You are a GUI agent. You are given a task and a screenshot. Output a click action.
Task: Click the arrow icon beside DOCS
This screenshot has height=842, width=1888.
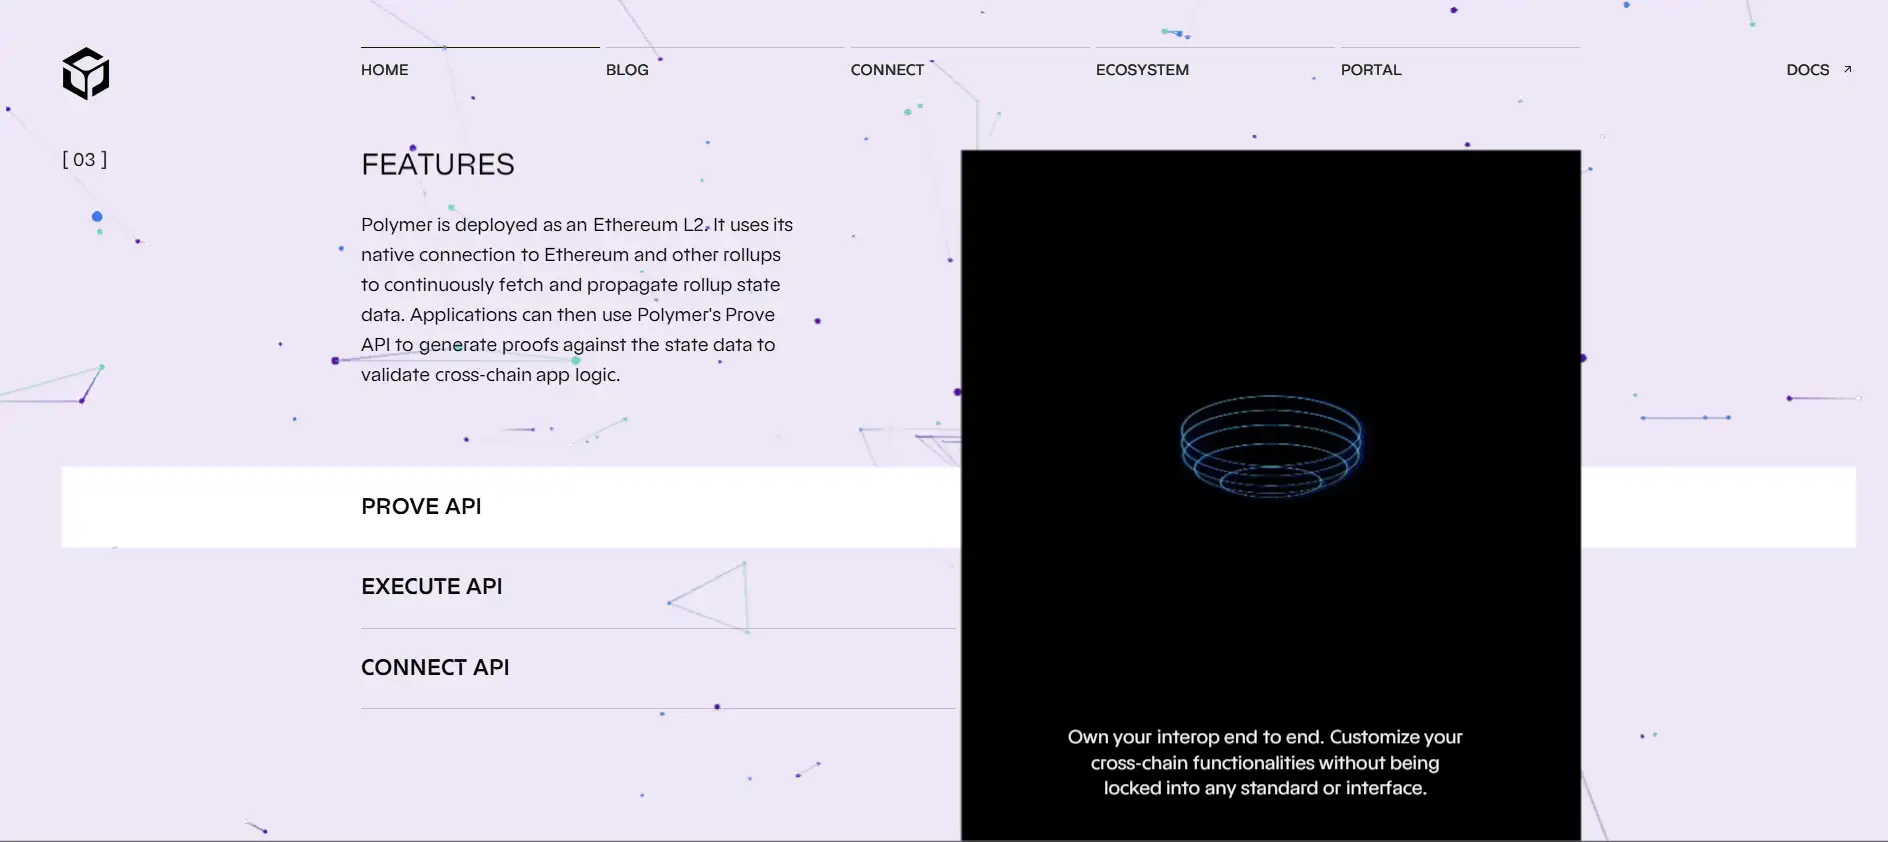(1847, 69)
